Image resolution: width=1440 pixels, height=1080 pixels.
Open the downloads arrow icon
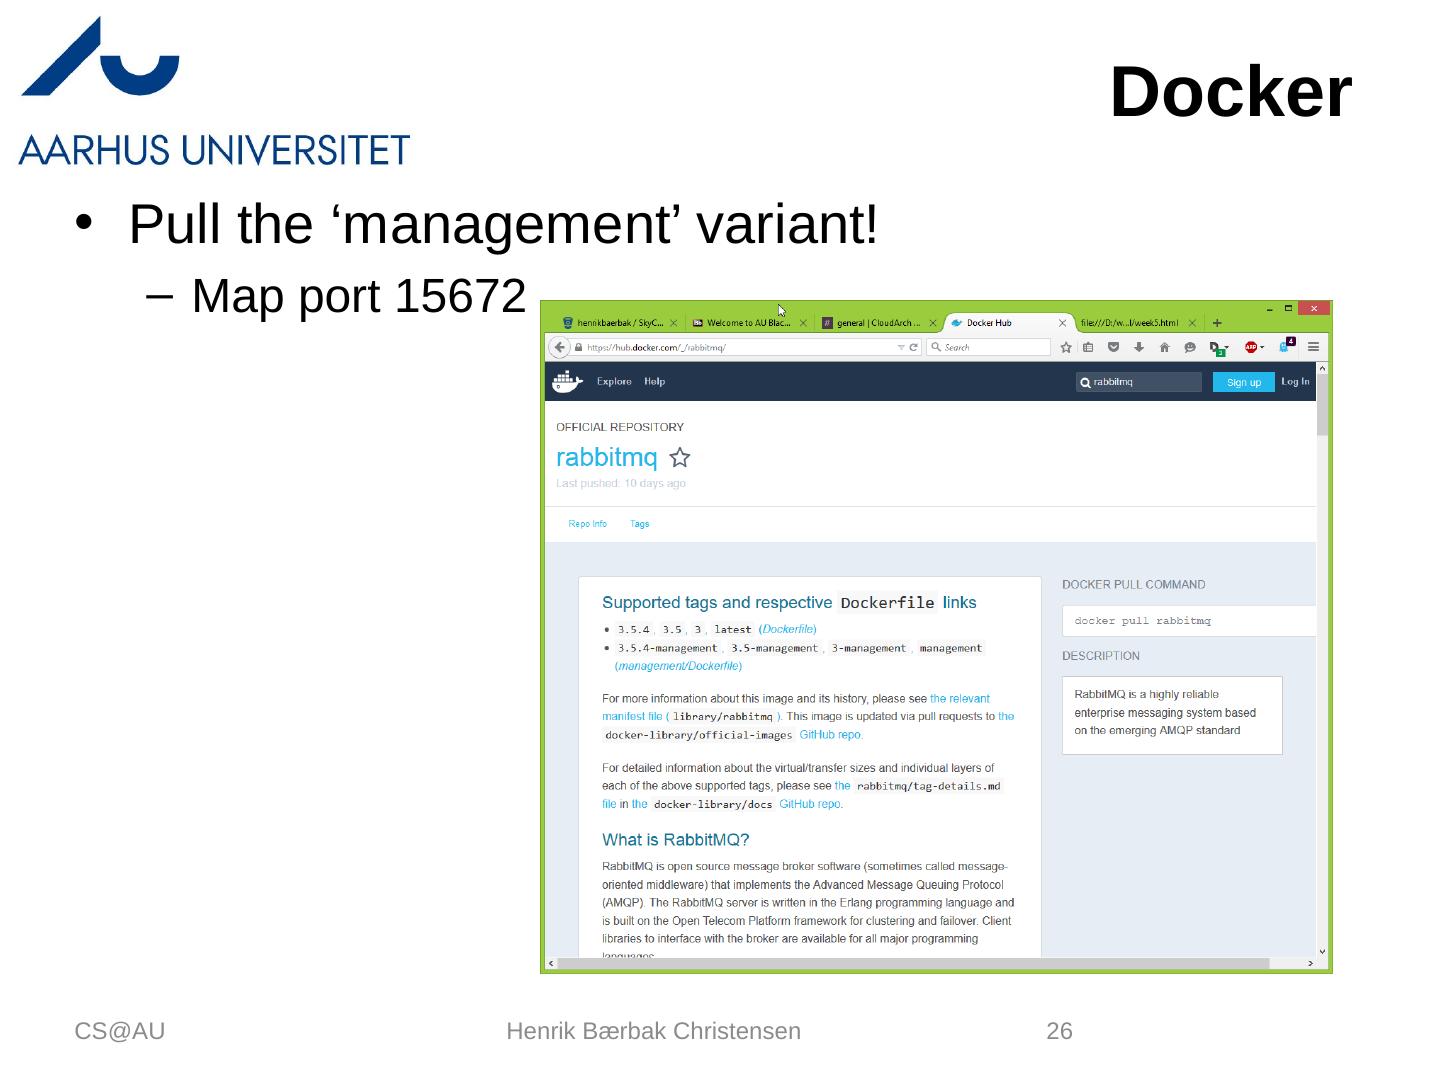(1138, 347)
